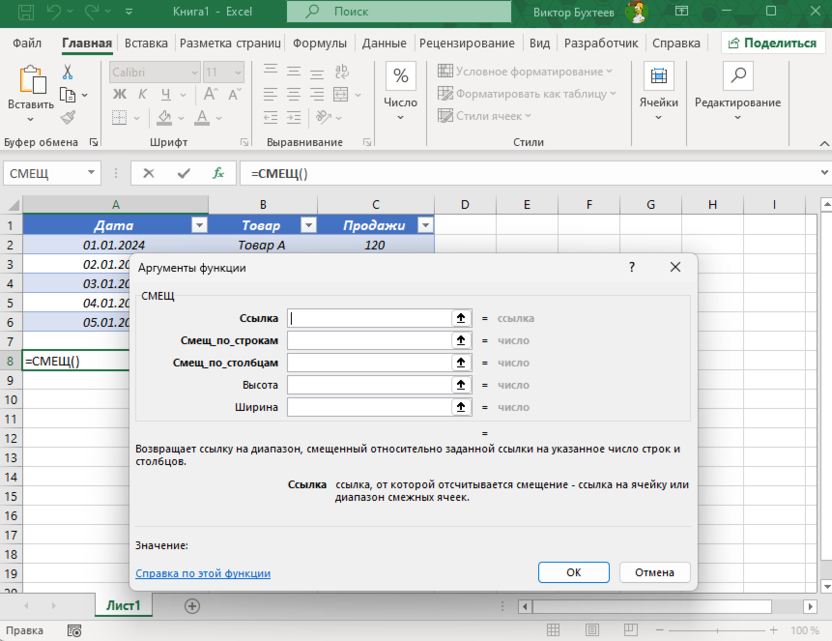
Task: Switch to the Вставка tab
Action: click(x=146, y=43)
